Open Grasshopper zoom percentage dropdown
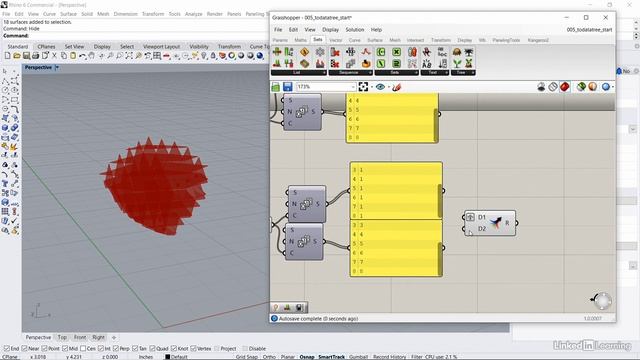 pos(353,87)
